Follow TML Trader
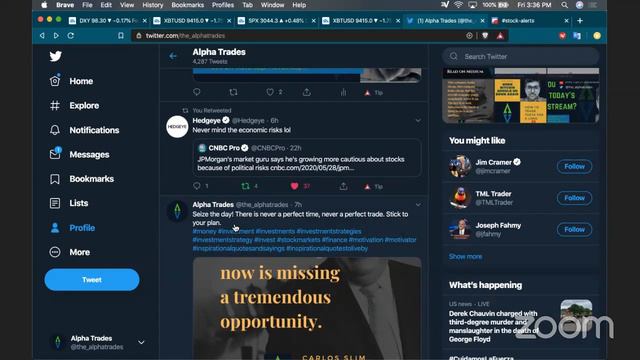 click(574, 198)
